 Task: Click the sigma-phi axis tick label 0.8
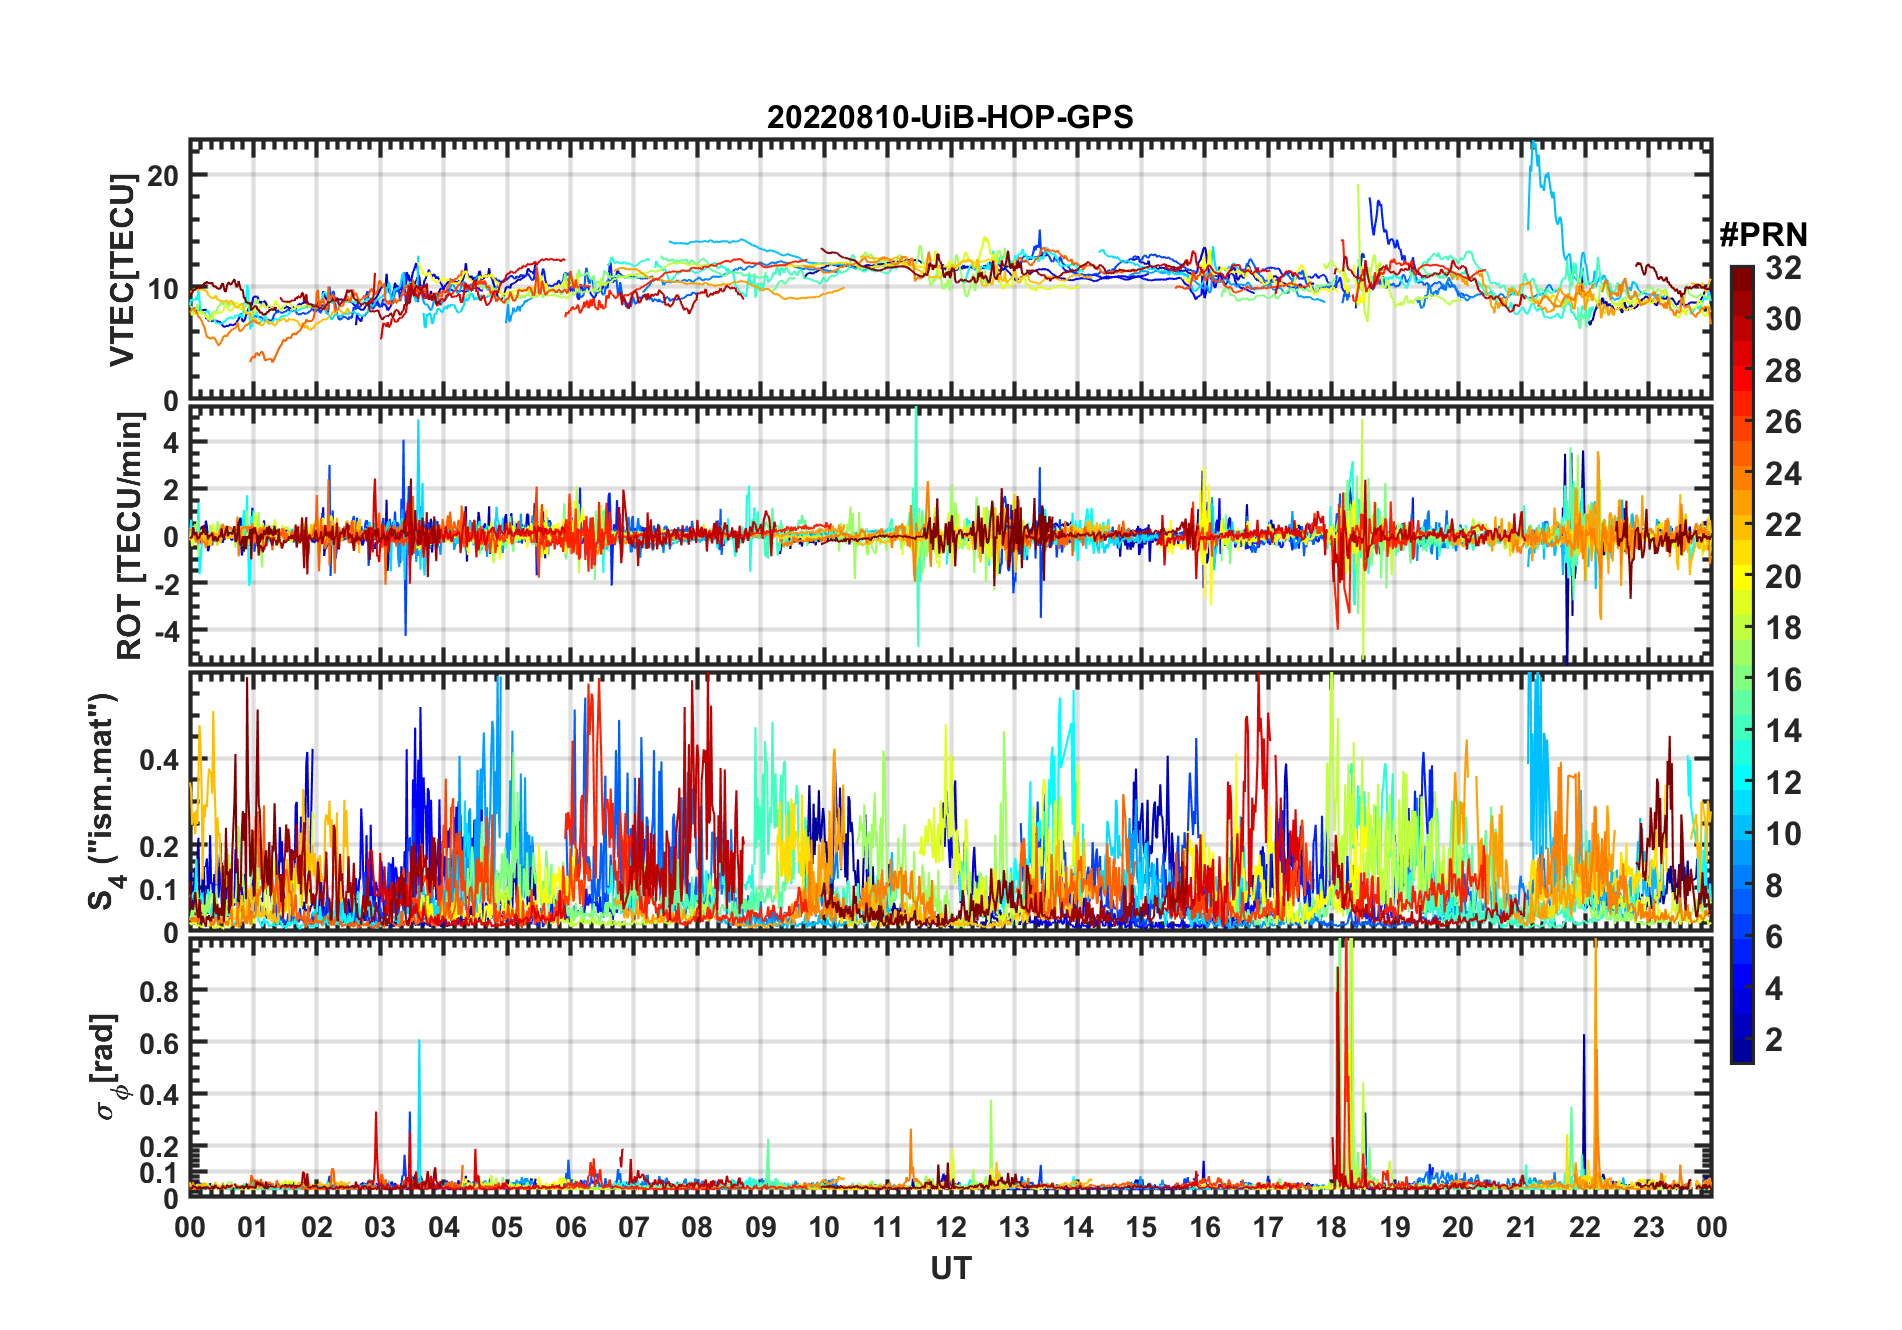click(x=159, y=991)
